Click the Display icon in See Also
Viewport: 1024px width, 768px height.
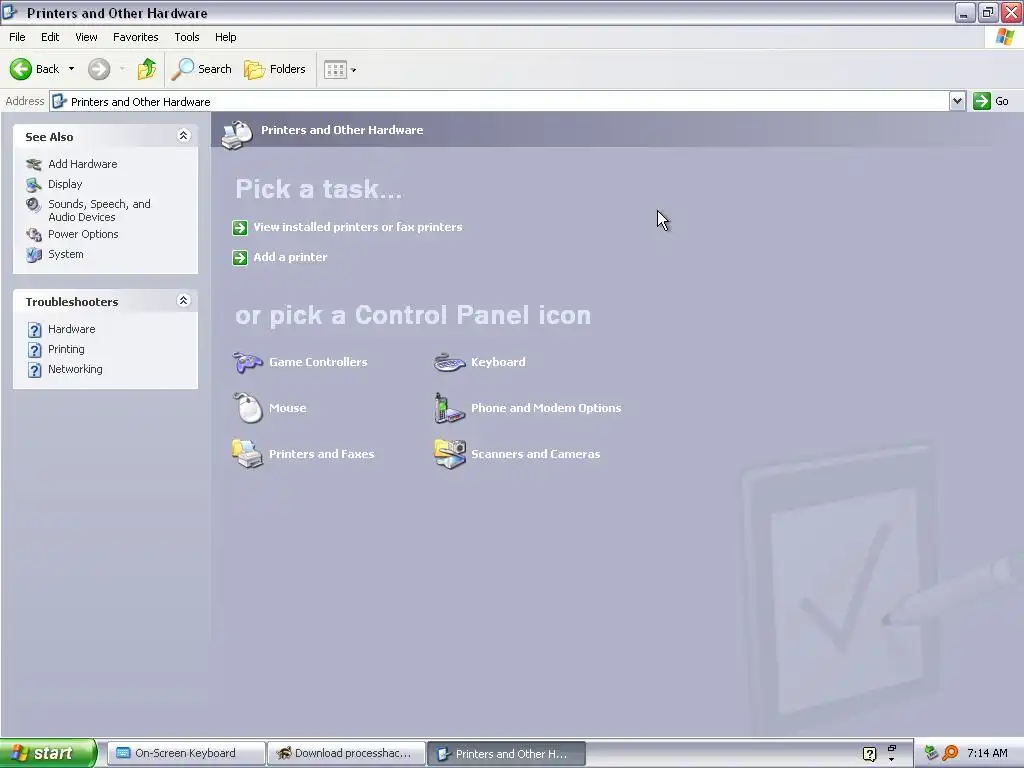coord(33,184)
